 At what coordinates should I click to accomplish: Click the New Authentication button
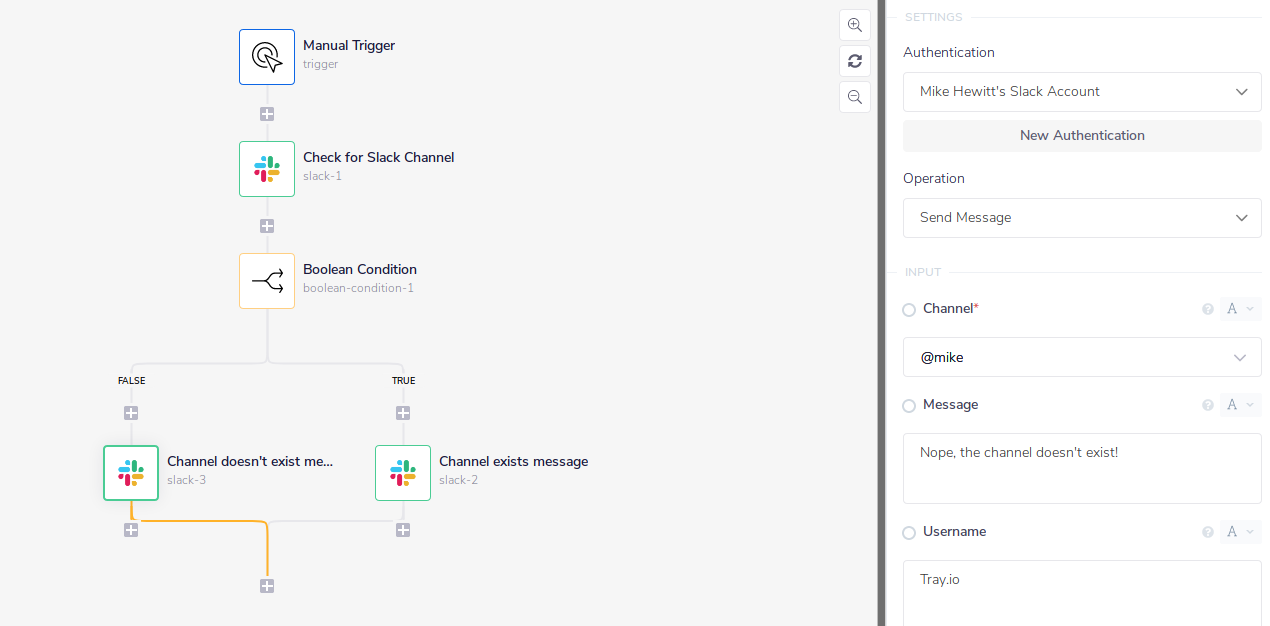click(x=1082, y=135)
